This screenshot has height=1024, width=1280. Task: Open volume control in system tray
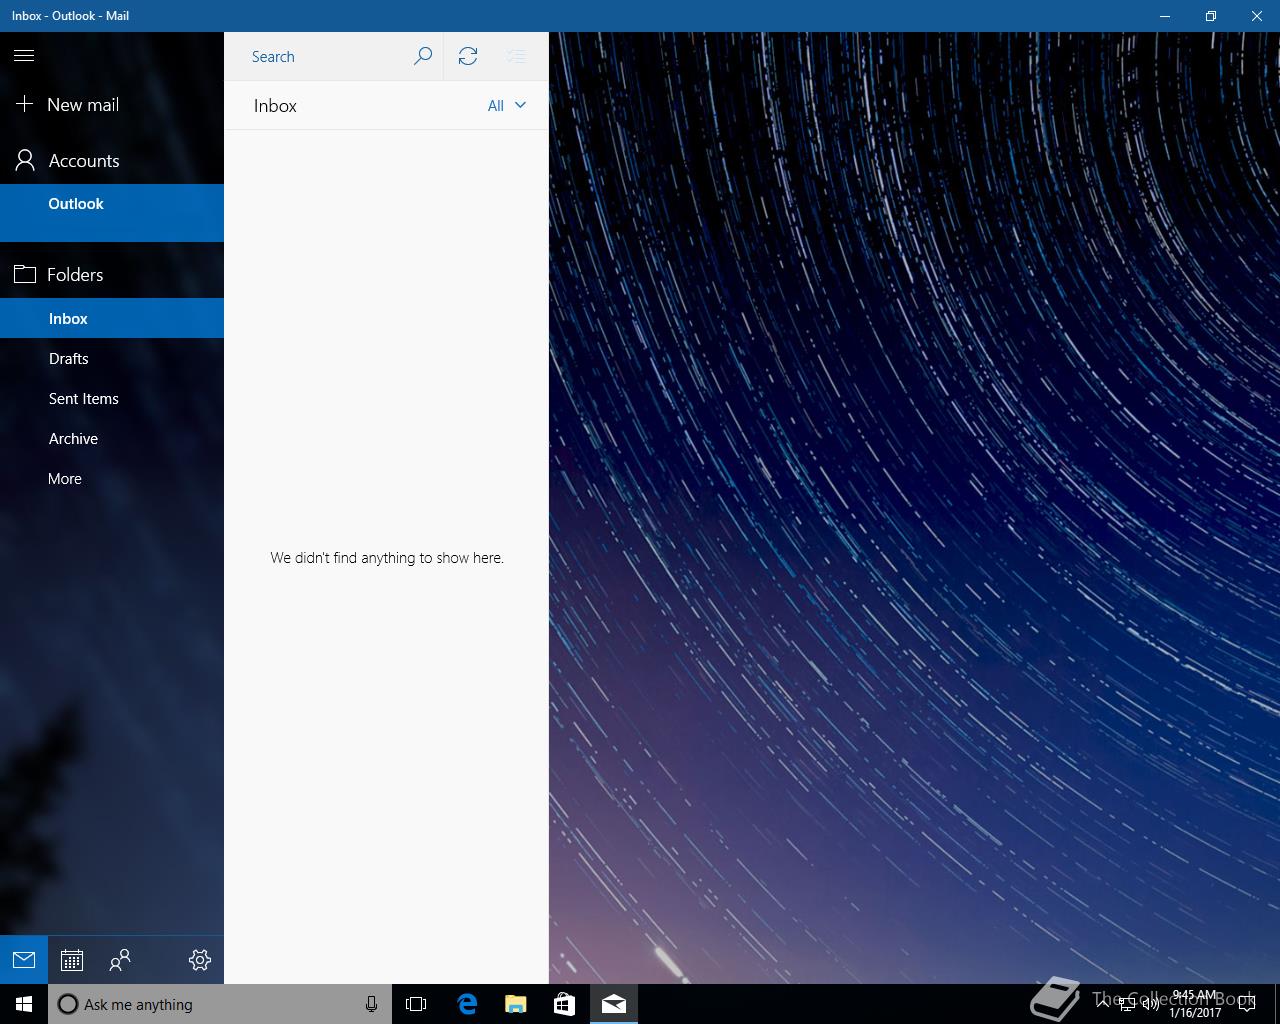pos(1151,1005)
